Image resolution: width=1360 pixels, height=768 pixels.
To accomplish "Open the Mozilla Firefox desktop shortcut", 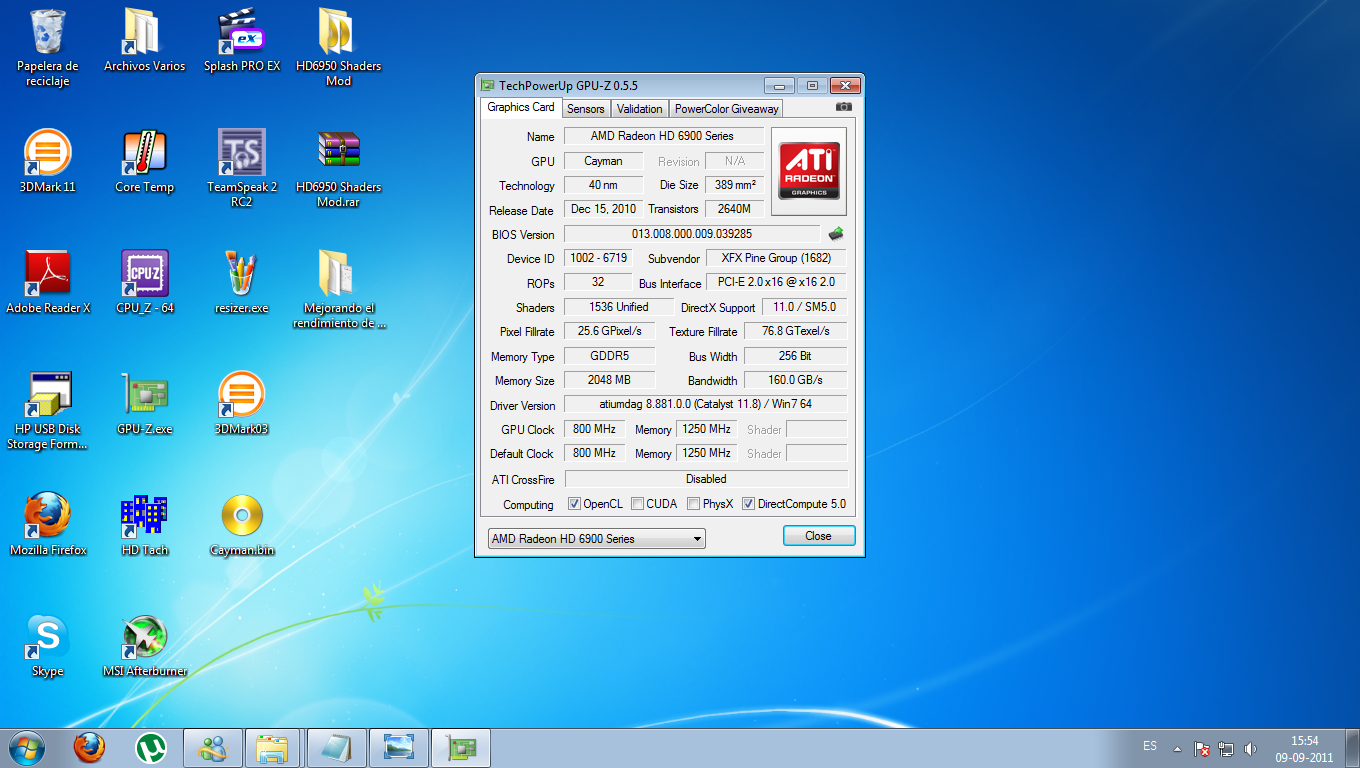I will [48, 516].
